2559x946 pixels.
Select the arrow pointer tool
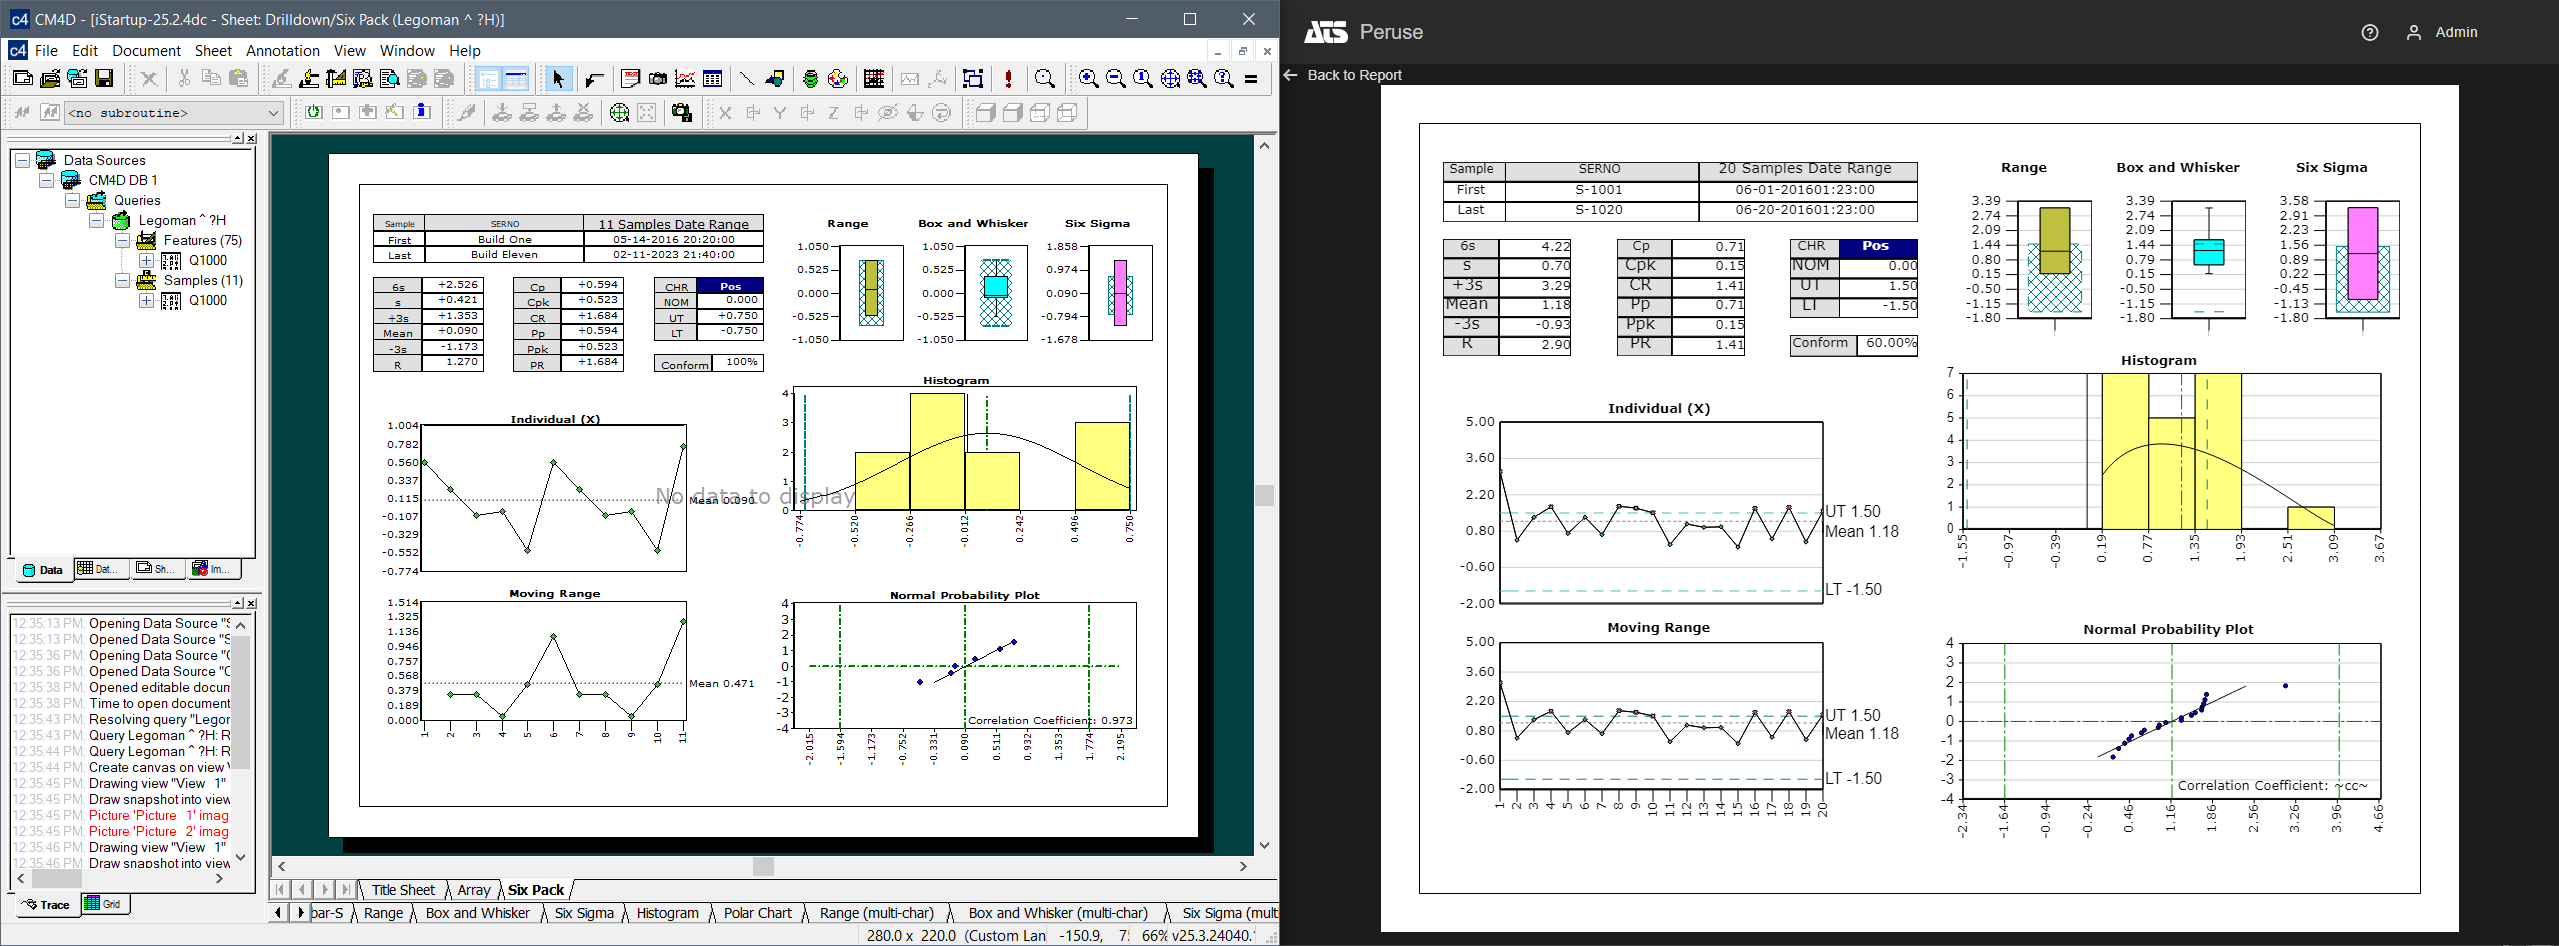pyautogui.click(x=558, y=79)
